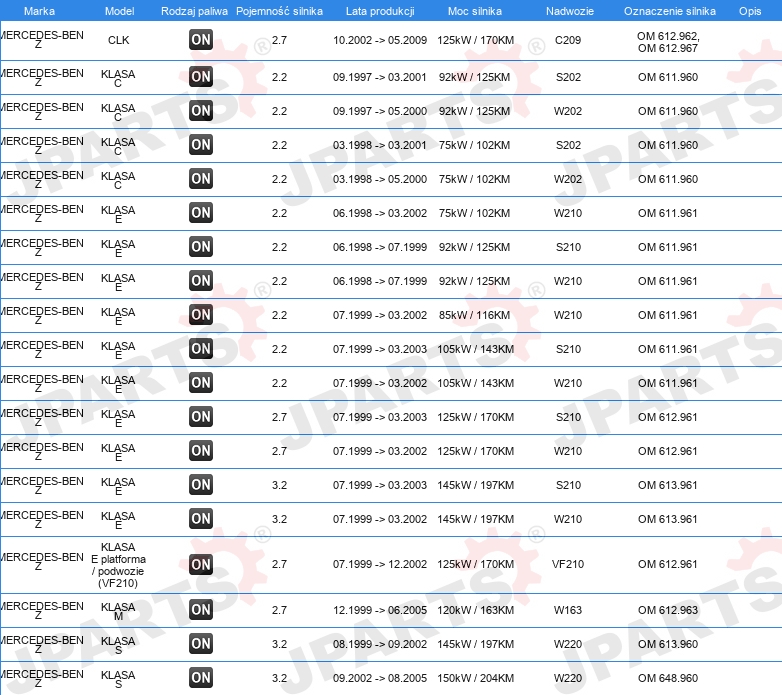Screen dimensions: 782x695
Task: Click the Pojemność silnika column header
Action: tap(279, 11)
